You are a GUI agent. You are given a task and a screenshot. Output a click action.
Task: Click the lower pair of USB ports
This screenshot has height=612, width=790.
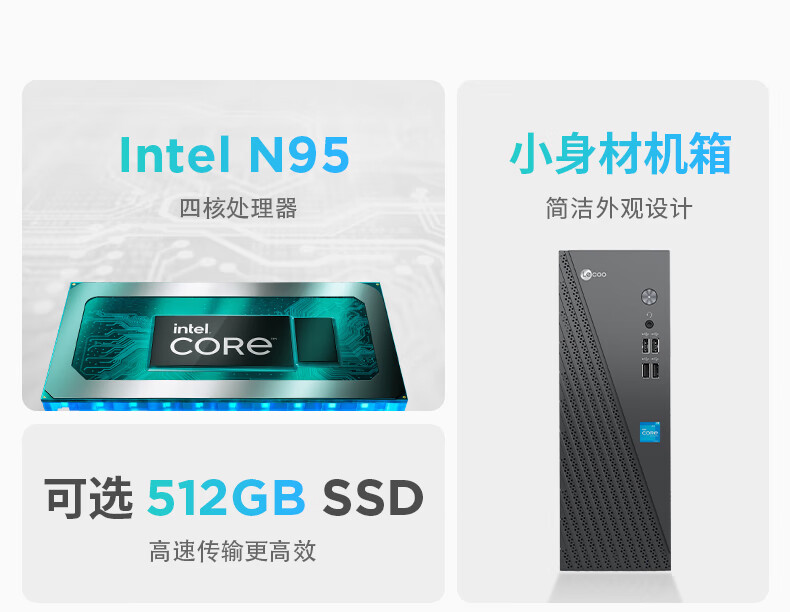tap(650, 370)
